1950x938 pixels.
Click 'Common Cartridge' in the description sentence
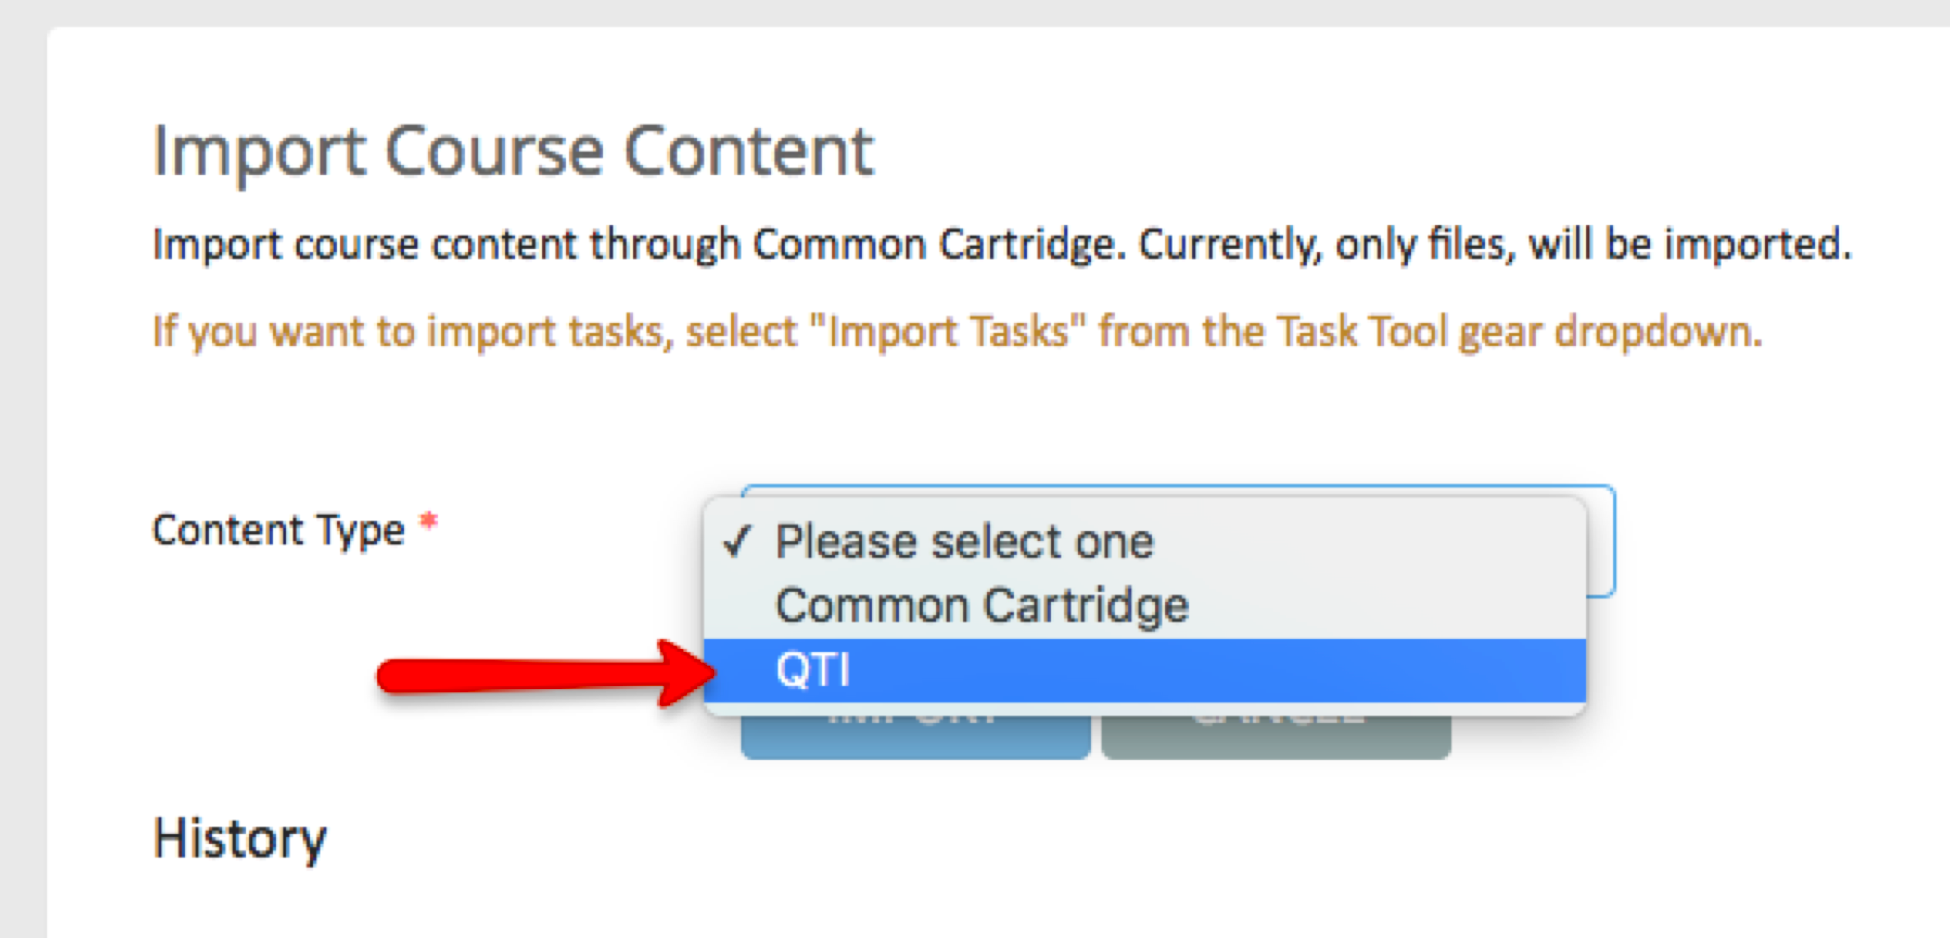point(938,245)
